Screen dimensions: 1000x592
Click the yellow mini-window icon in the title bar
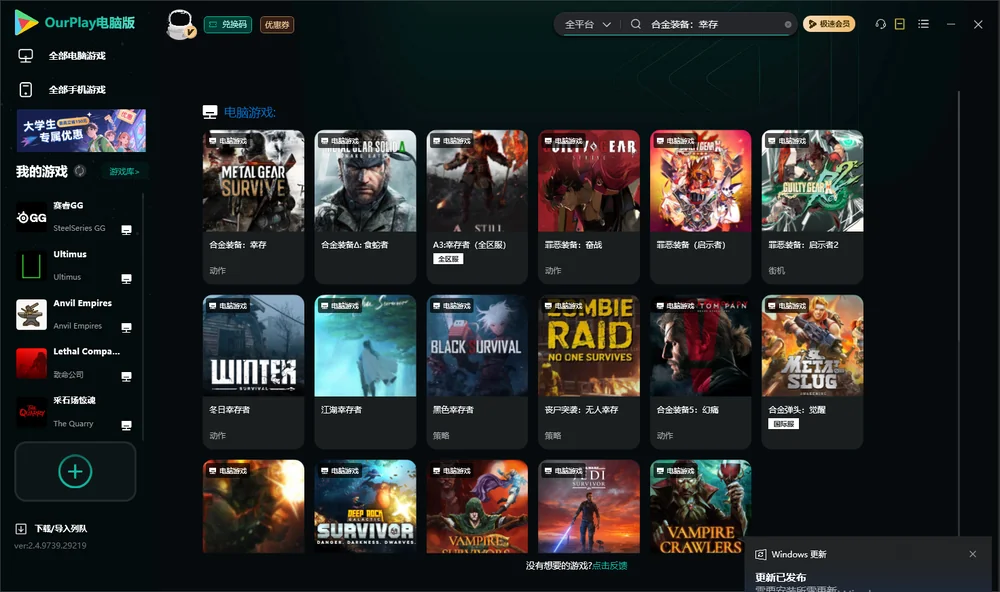[x=900, y=24]
